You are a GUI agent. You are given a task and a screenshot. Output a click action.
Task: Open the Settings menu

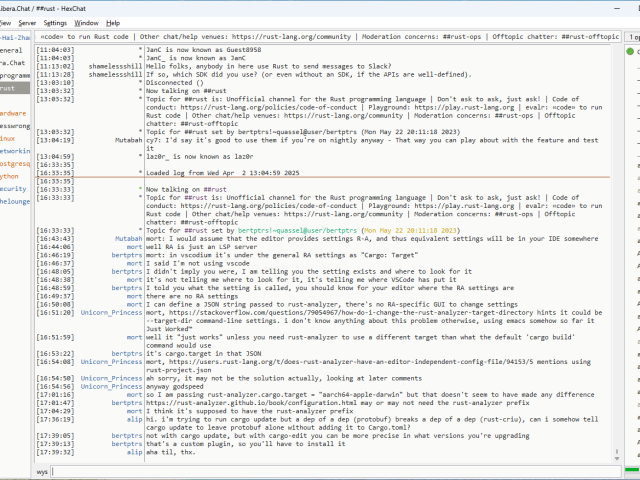[x=56, y=22]
